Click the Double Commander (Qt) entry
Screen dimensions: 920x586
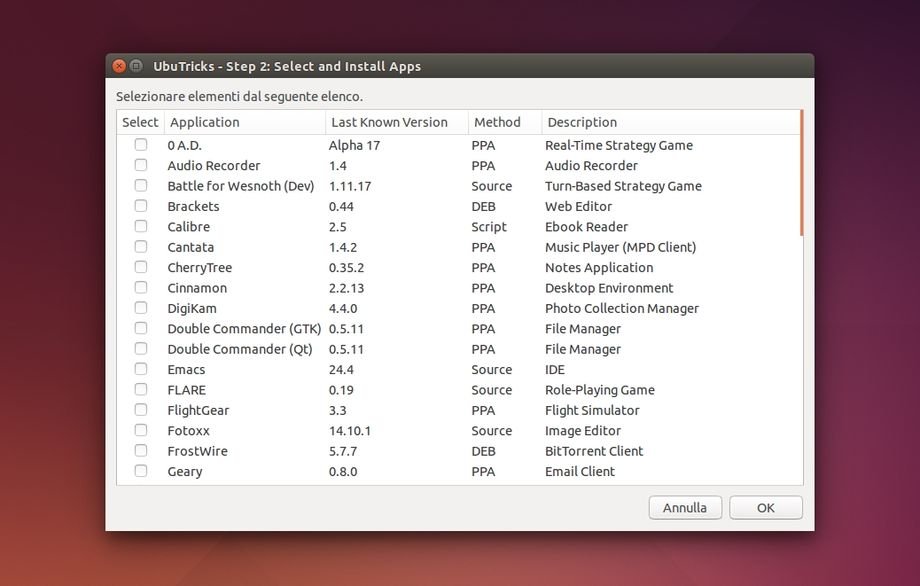239,349
